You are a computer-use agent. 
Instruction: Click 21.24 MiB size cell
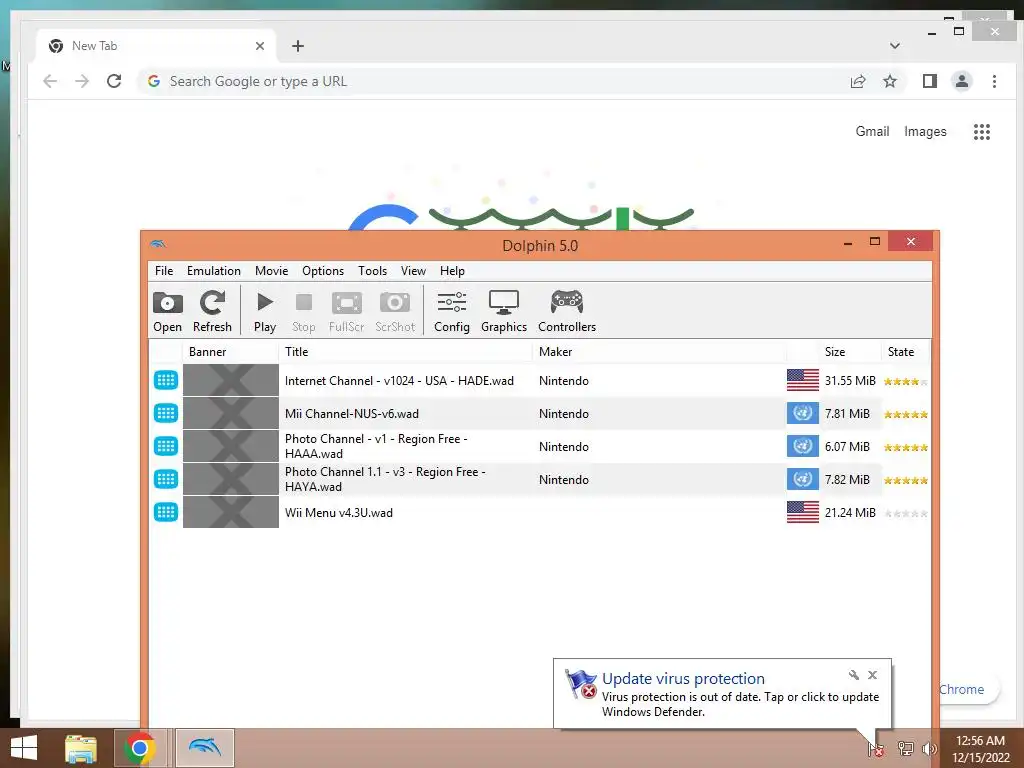coord(850,513)
